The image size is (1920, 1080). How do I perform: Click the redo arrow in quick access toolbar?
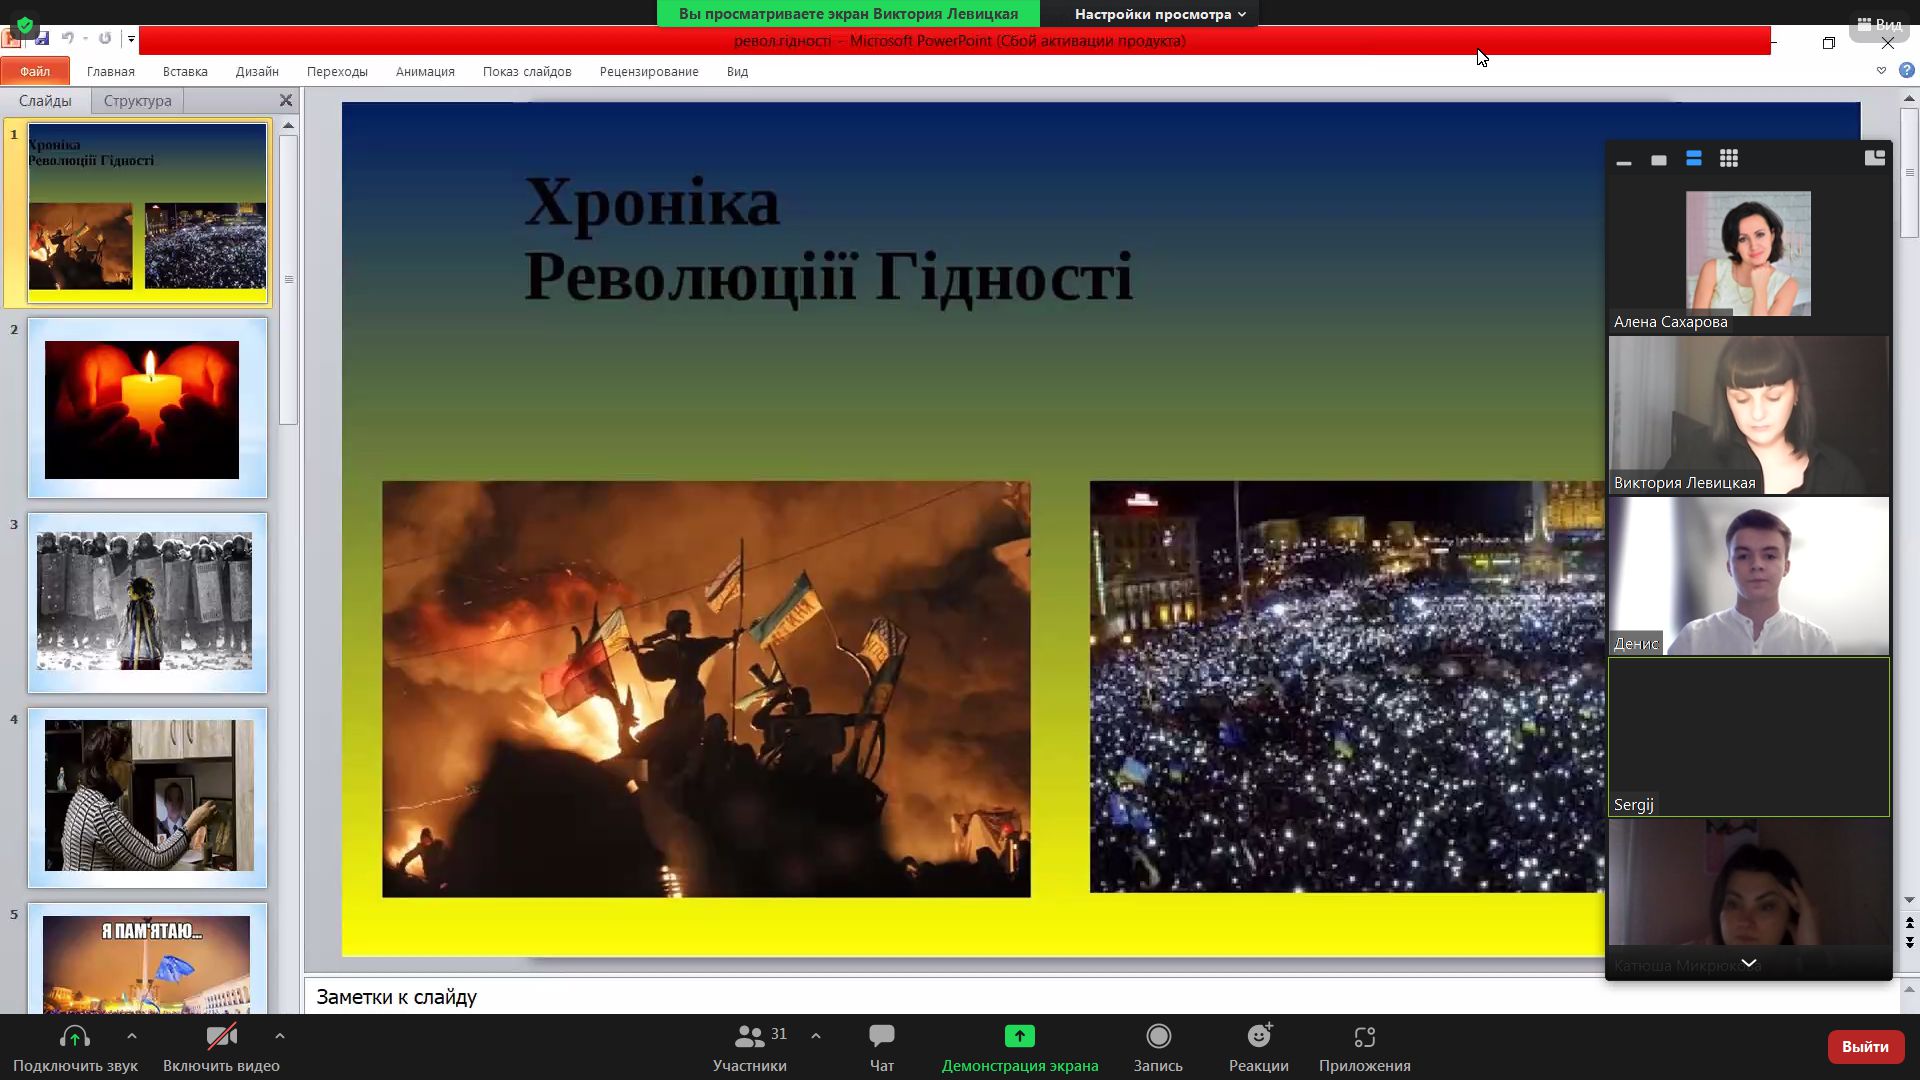pos(105,39)
